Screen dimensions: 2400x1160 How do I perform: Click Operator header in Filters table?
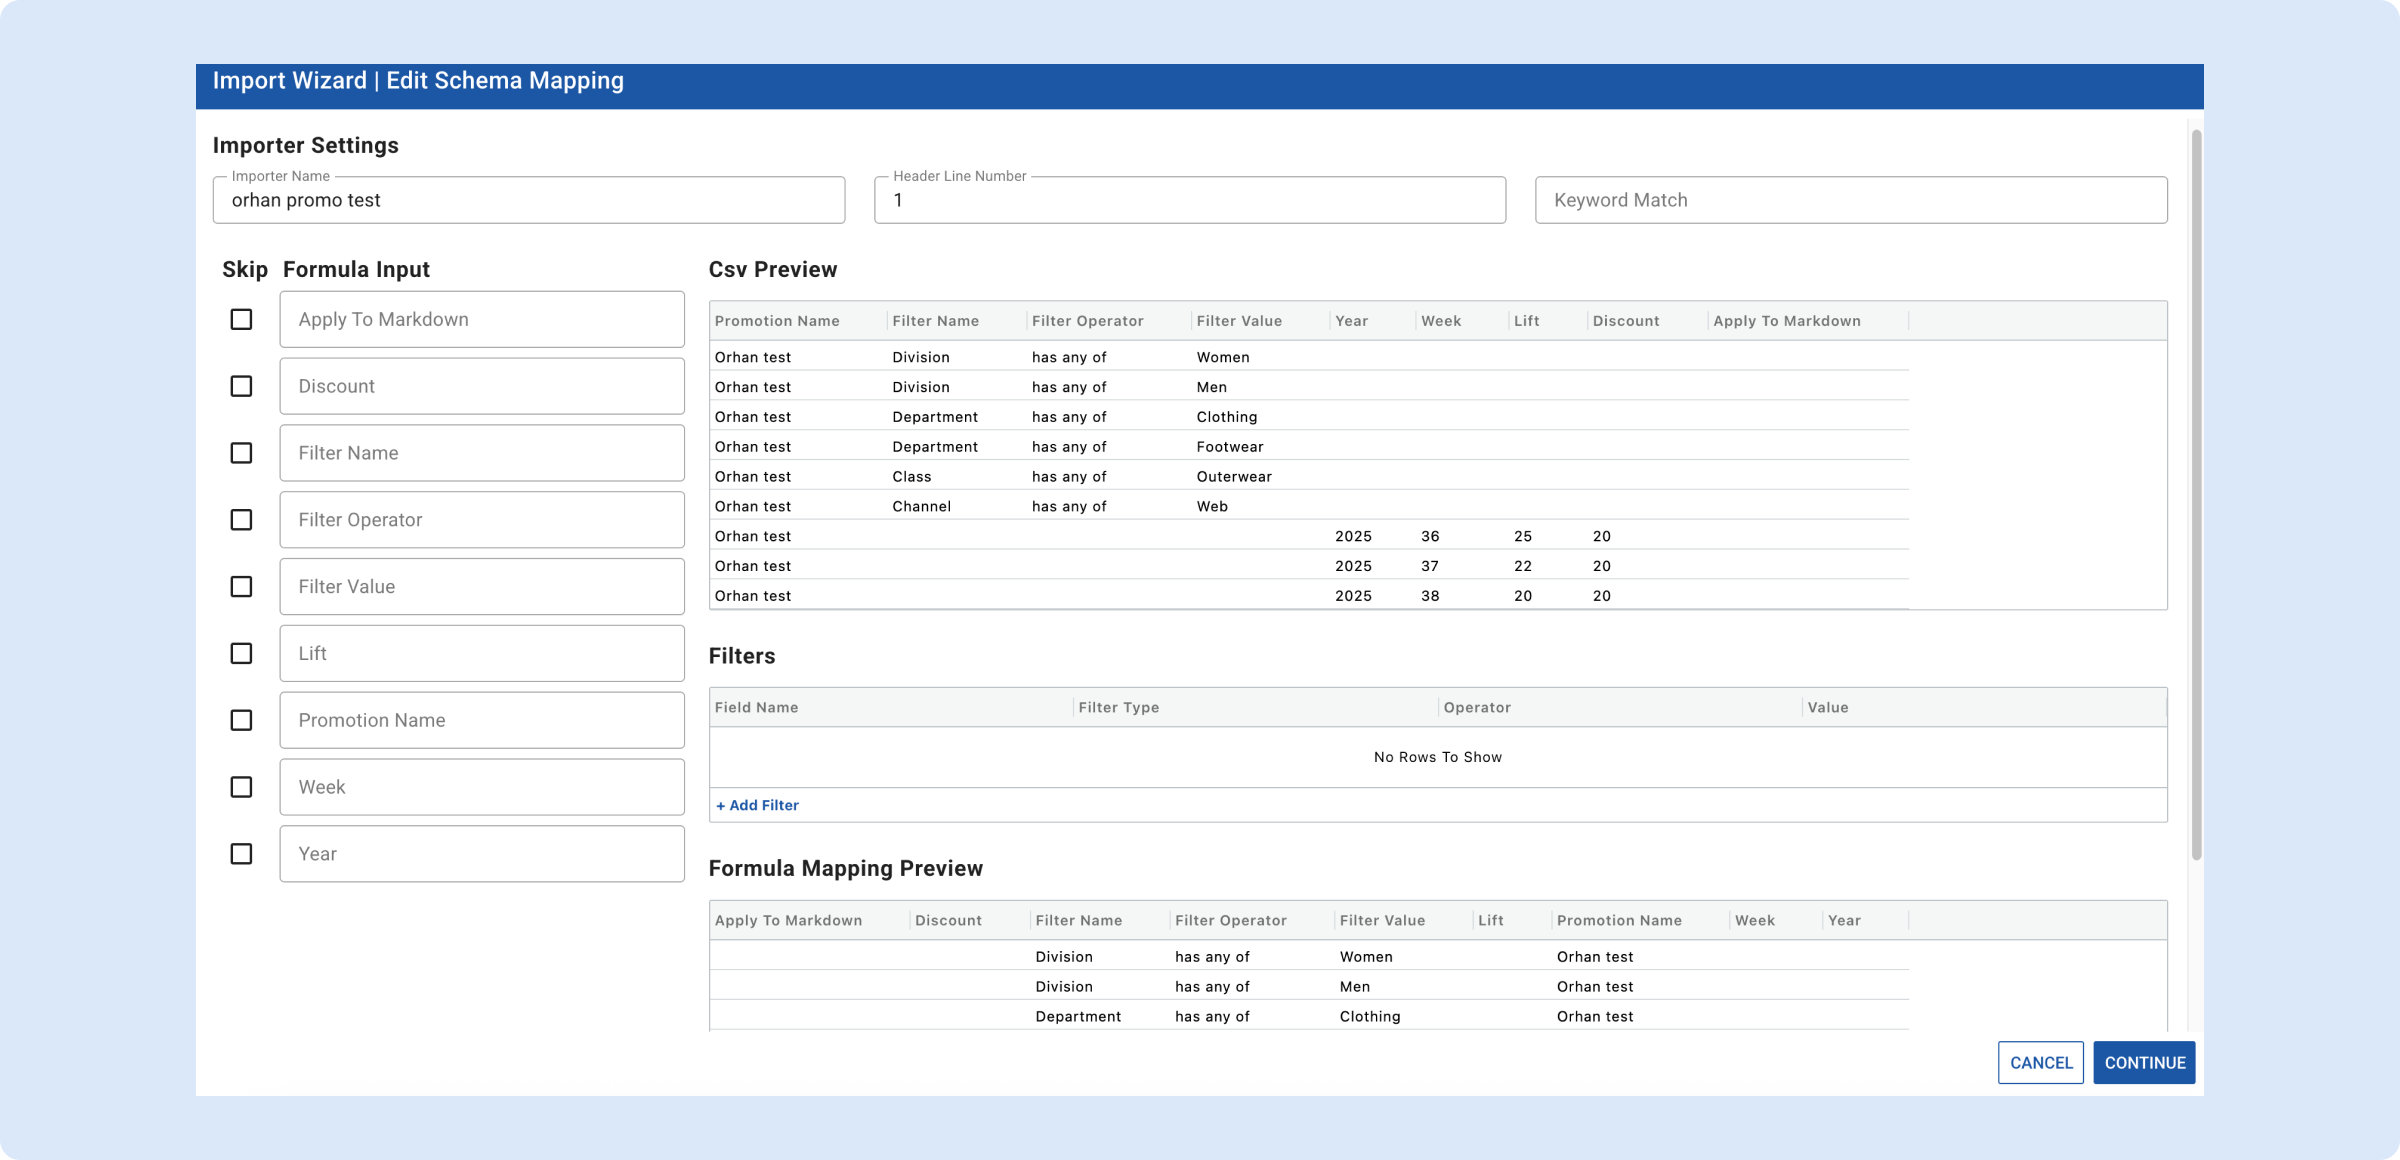pyautogui.click(x=1477, y=707)
